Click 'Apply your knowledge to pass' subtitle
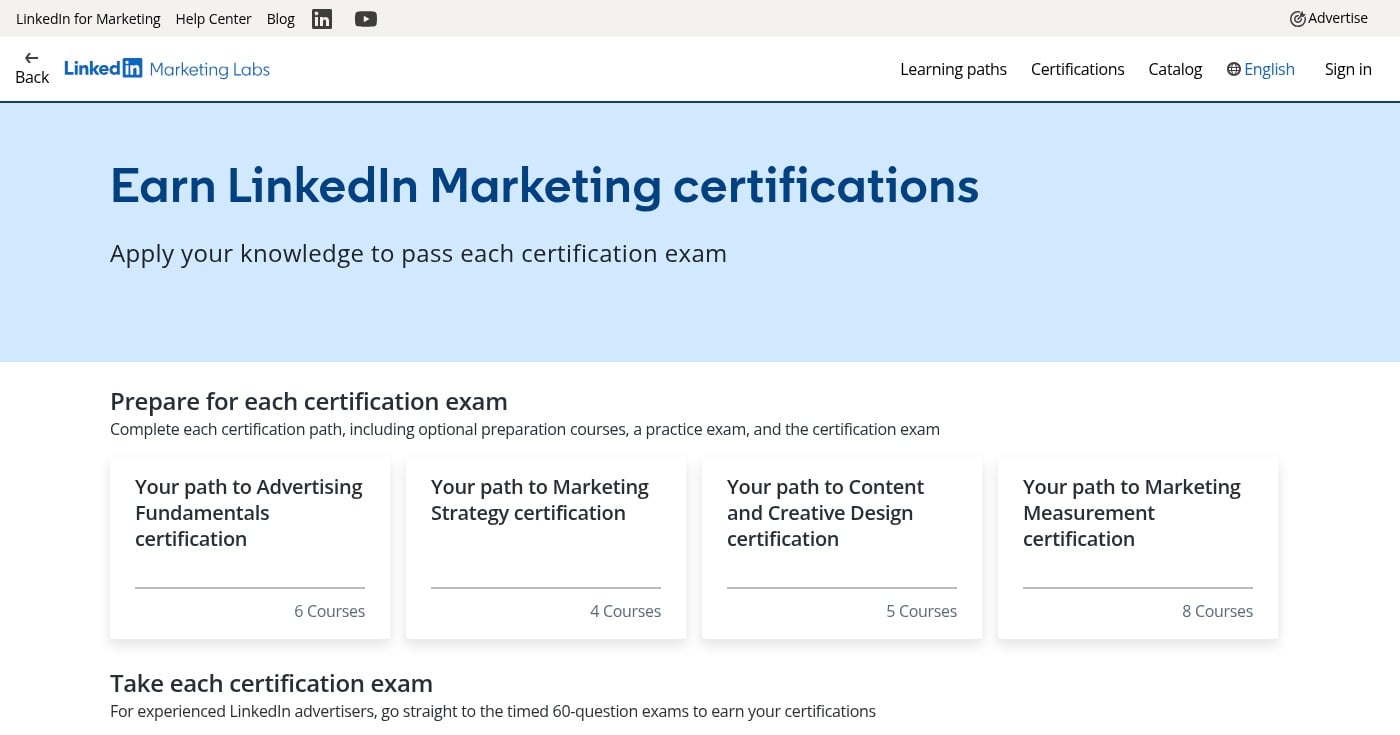Image resolution: width=1400 pixels, height=735 pixels. coord(418,254)
